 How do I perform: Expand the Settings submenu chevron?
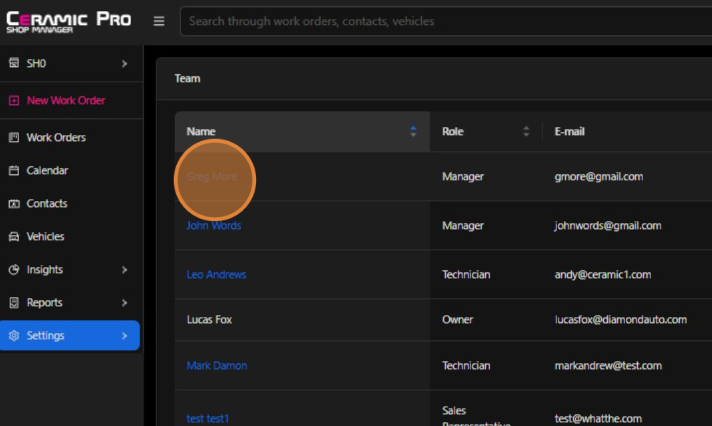pos(124,336)
